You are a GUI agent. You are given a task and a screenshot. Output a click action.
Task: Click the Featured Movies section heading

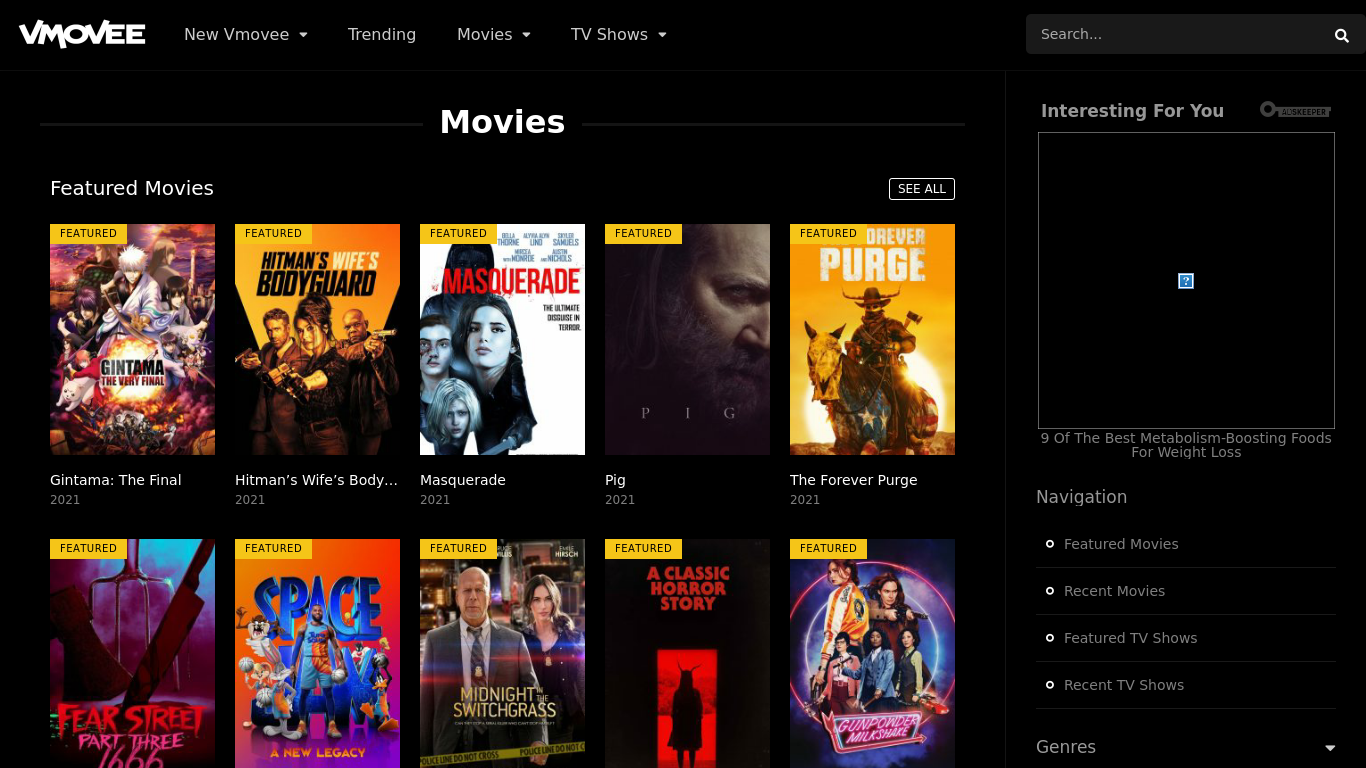coord(132,188)
